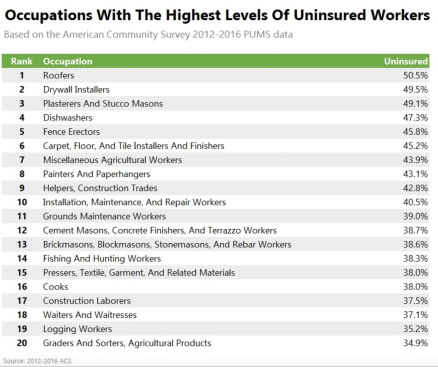Click Painters And Paperhangers entry
This screenshot has width=438, height=367.
point(97,174)
